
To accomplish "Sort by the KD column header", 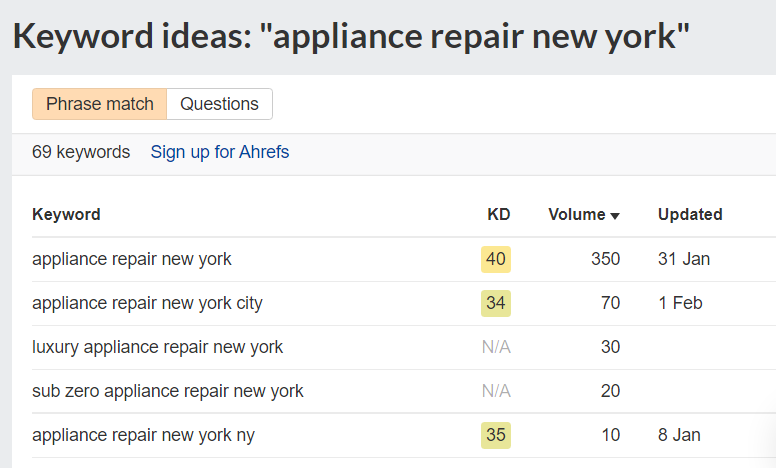I will click(x=499, y=214).
